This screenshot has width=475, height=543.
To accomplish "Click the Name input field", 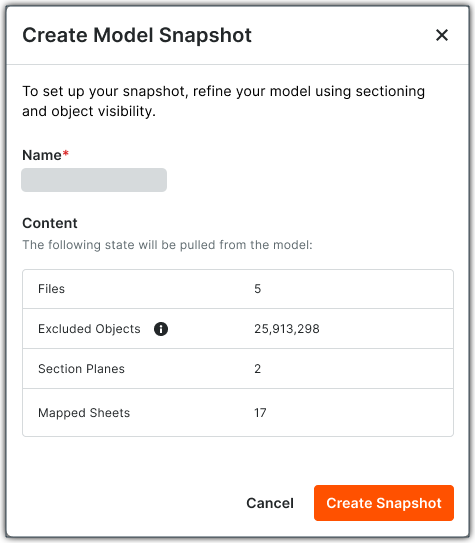I will coord(94,180).
